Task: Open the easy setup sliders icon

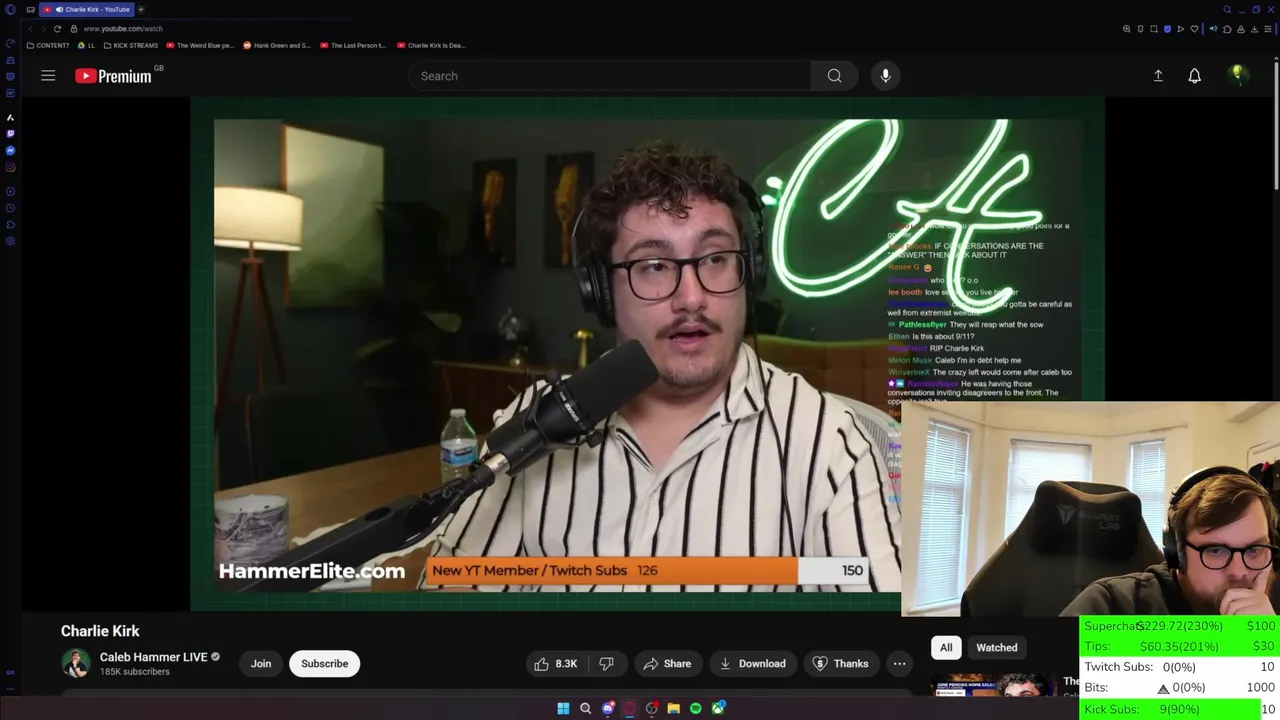Action: point(1268,29)
